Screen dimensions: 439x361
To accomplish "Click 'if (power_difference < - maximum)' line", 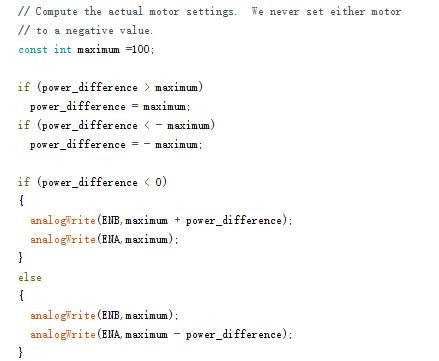I will pyautogui.click(x=116, y=125).
